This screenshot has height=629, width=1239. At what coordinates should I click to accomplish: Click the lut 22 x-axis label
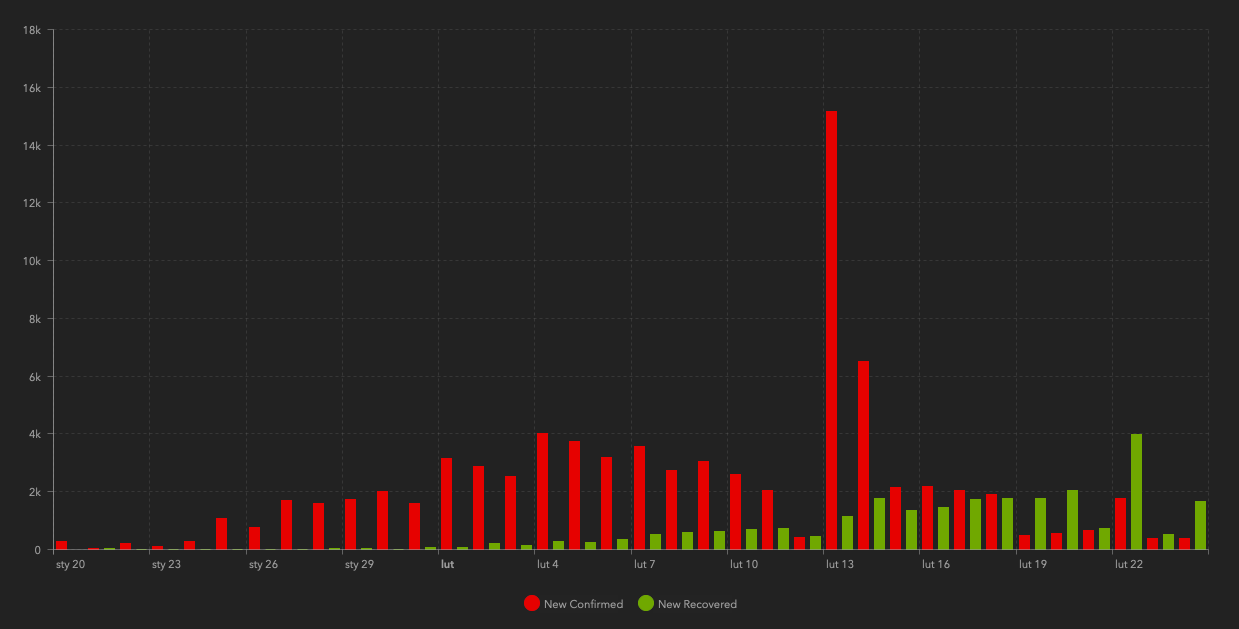(1128, 565)
